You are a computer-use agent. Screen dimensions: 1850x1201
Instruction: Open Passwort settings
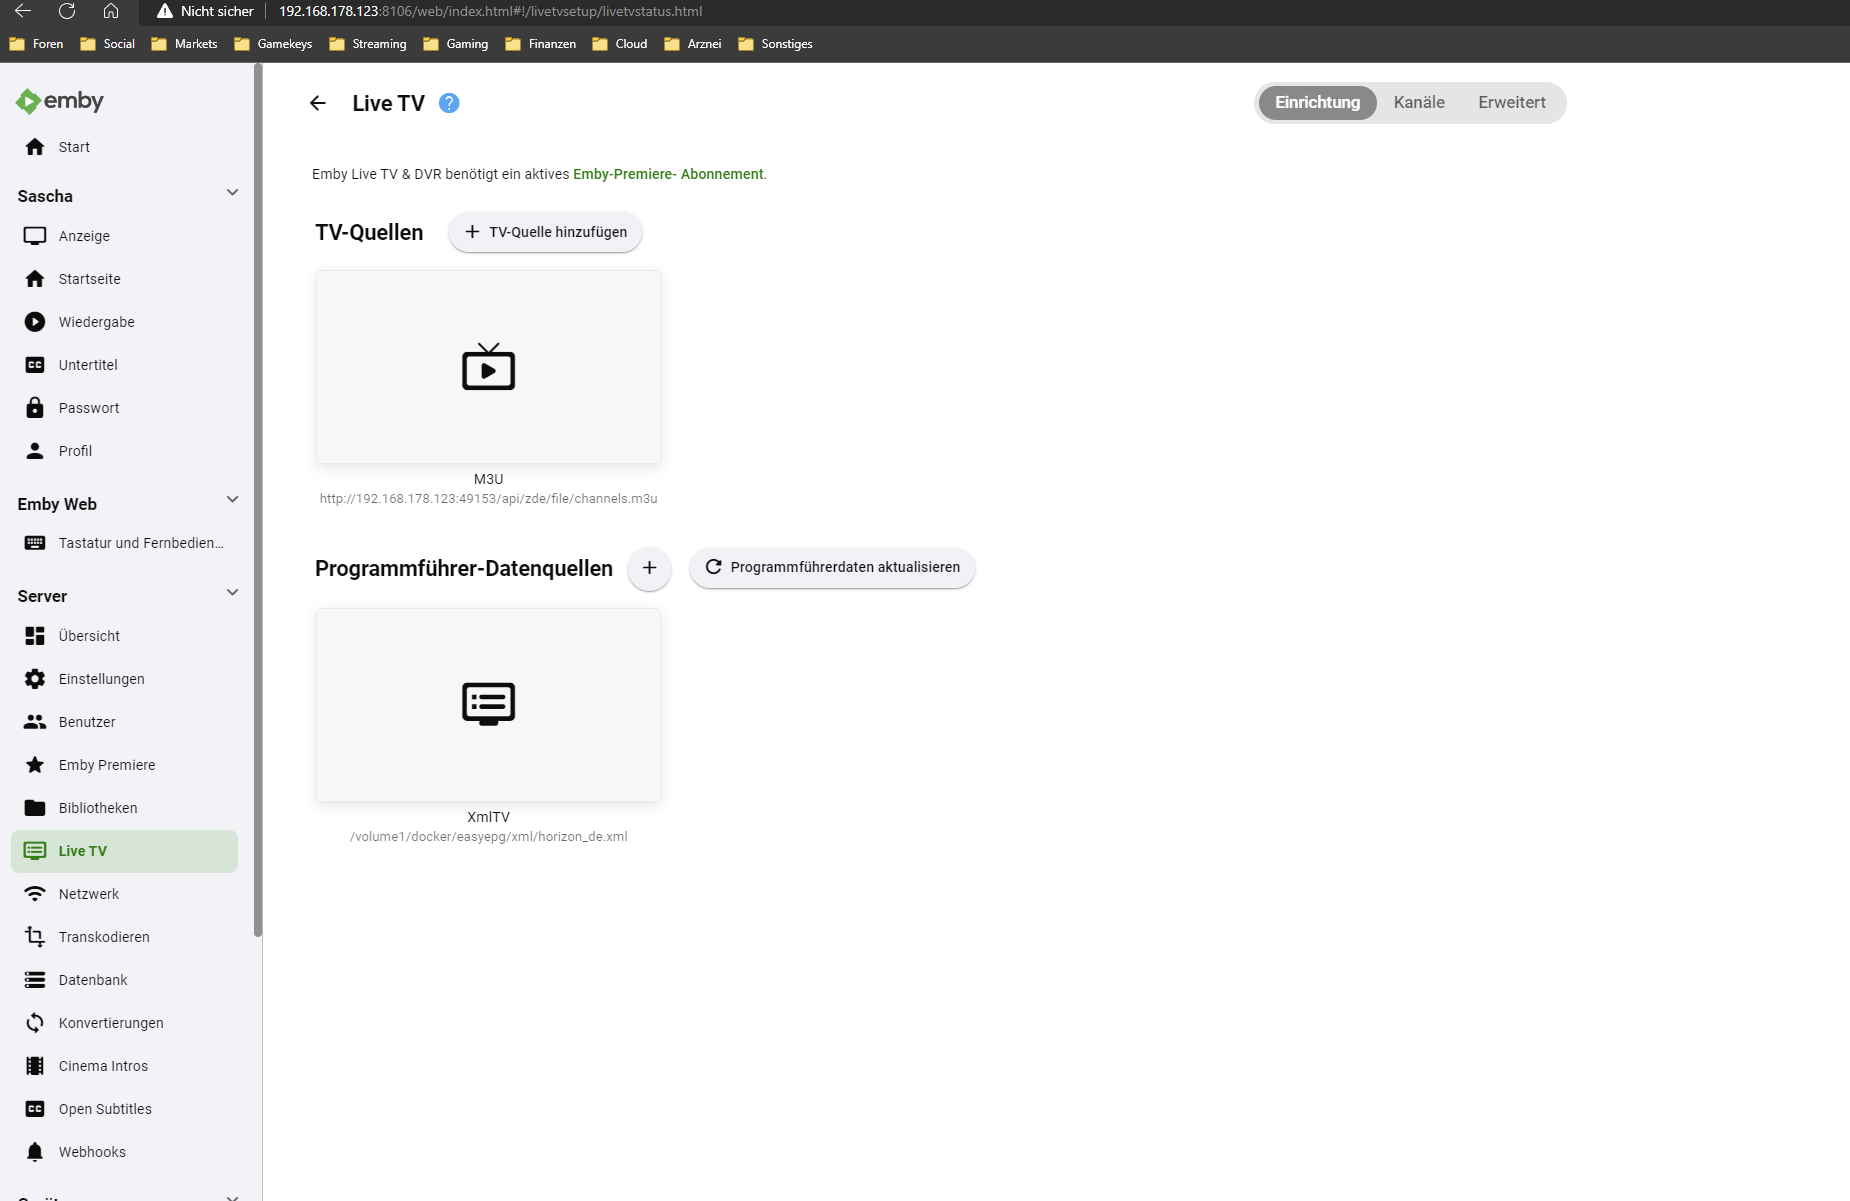(x=124, y=408)
